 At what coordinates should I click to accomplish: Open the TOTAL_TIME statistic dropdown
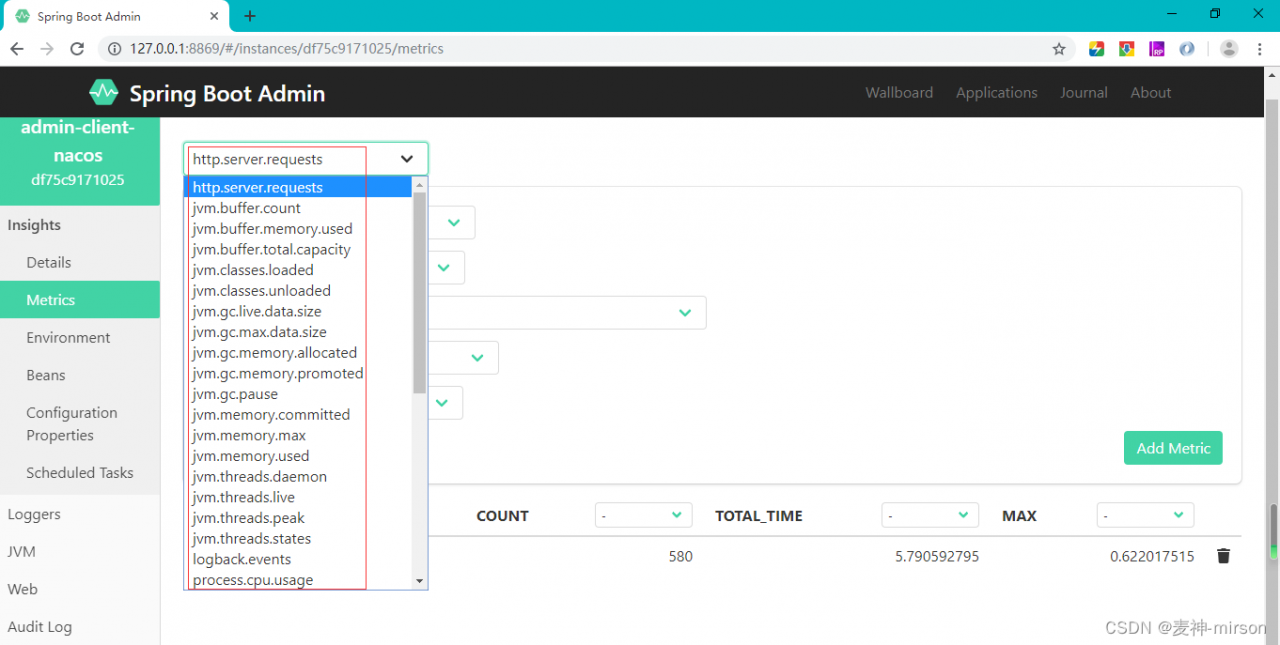click(x=930, y=516)
